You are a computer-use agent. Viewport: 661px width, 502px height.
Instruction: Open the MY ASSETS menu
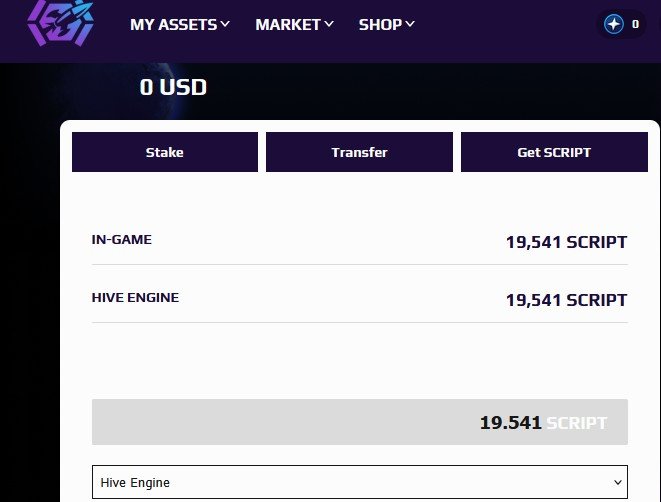pos(180,24)
